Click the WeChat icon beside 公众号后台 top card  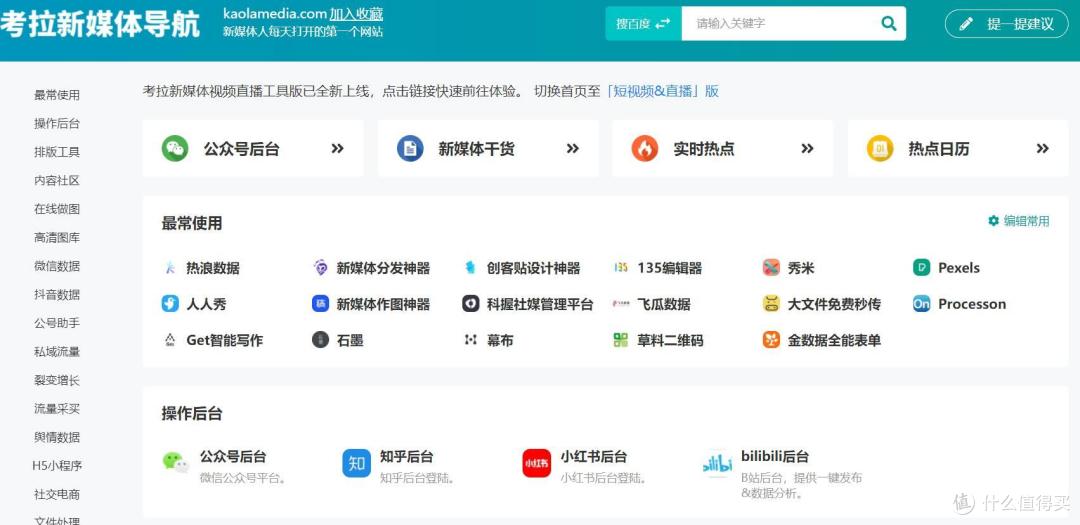[175, 149]
